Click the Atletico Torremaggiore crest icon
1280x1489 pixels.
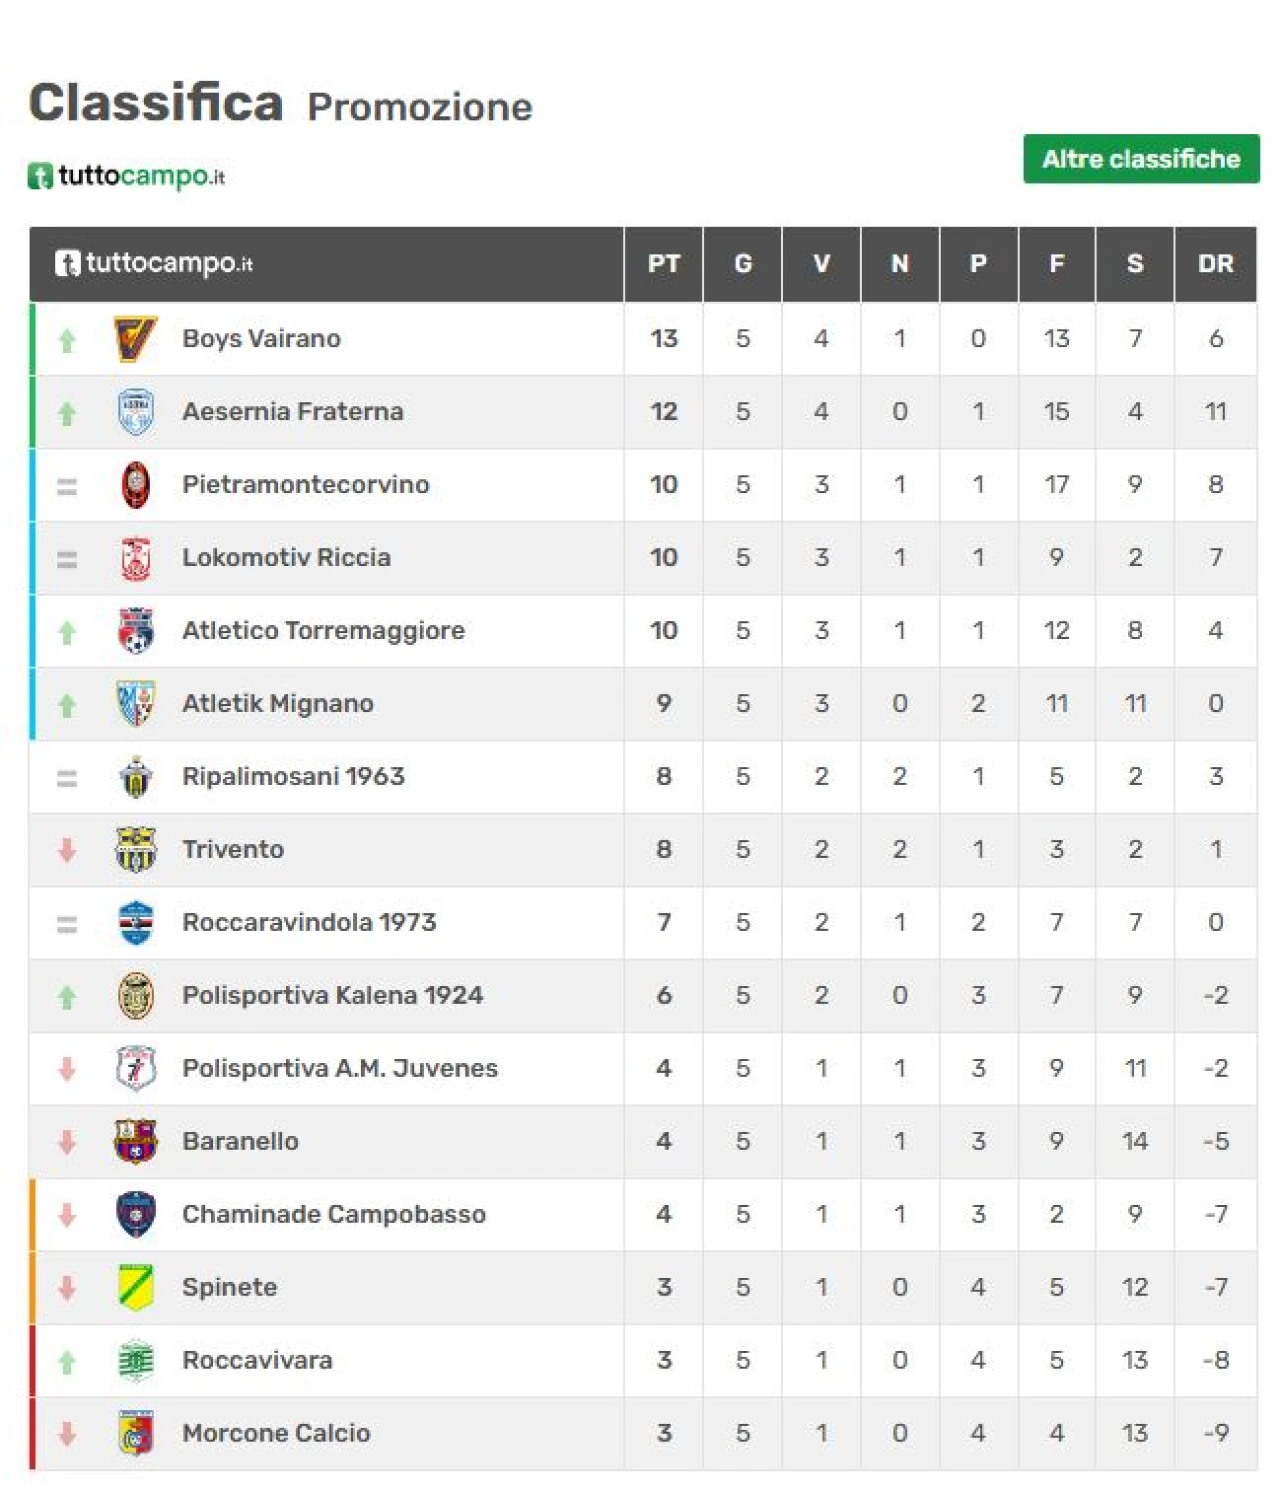[x=135, y=631]
